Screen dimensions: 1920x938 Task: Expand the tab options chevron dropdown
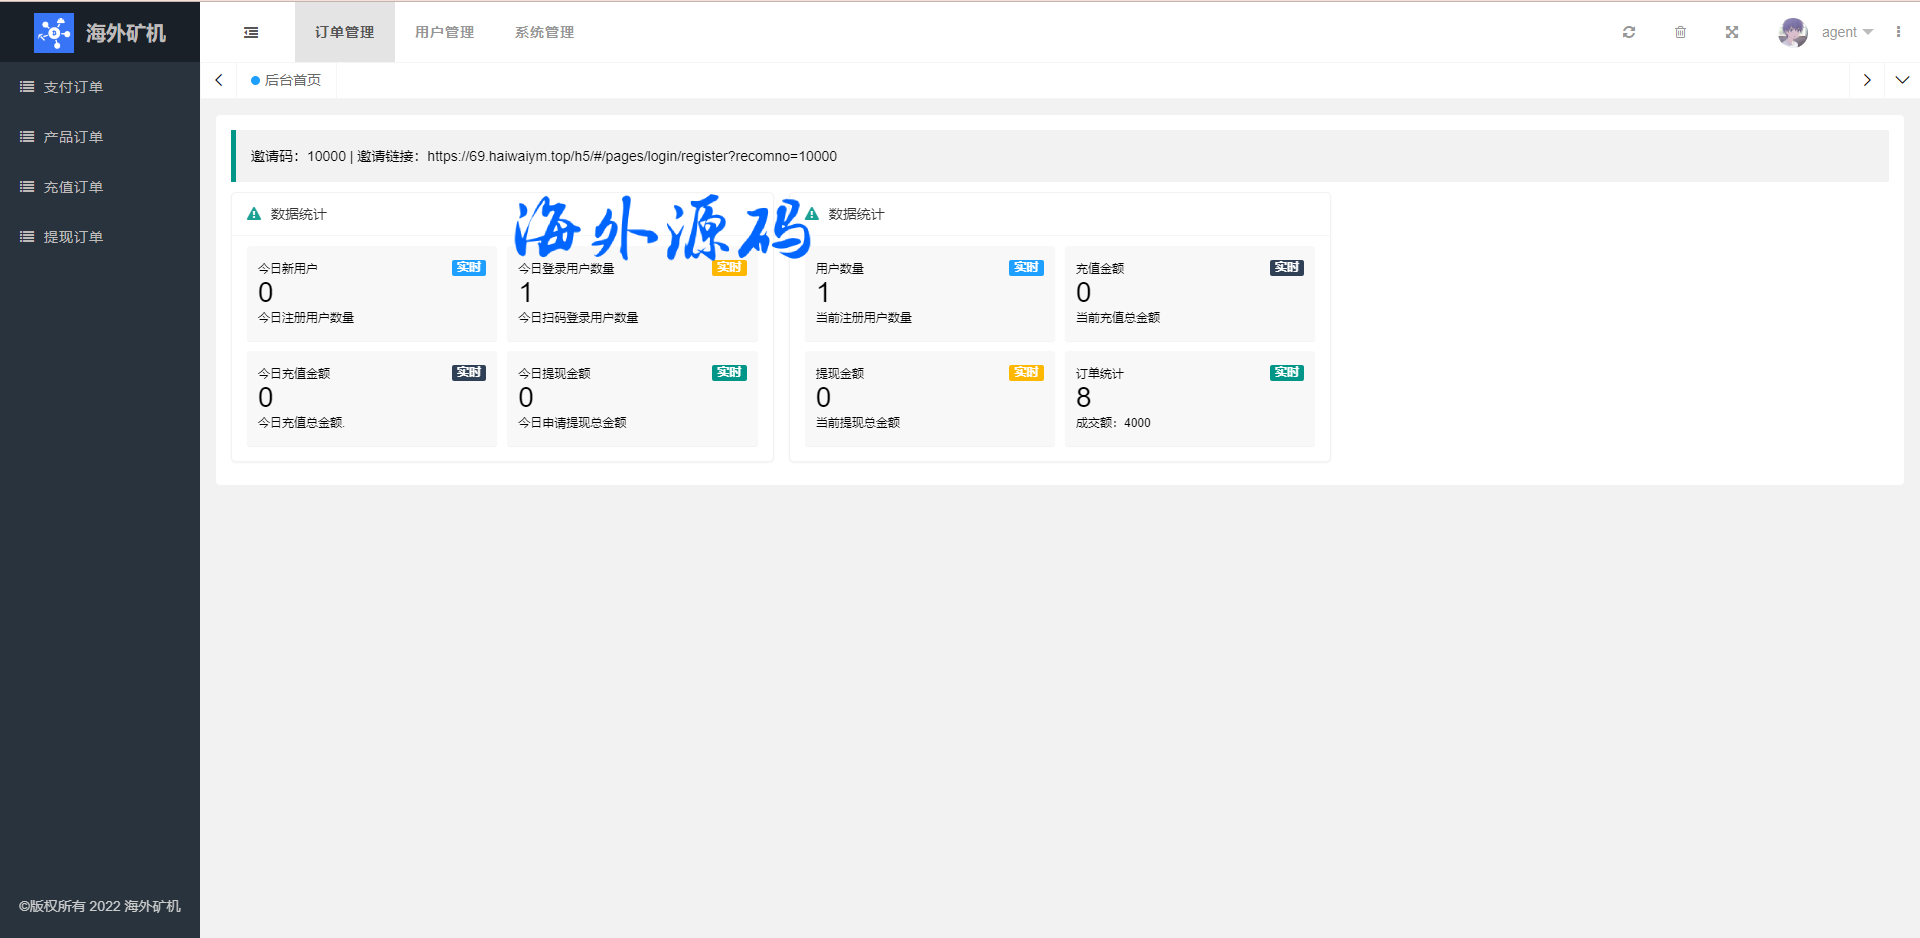point(1902,80)
